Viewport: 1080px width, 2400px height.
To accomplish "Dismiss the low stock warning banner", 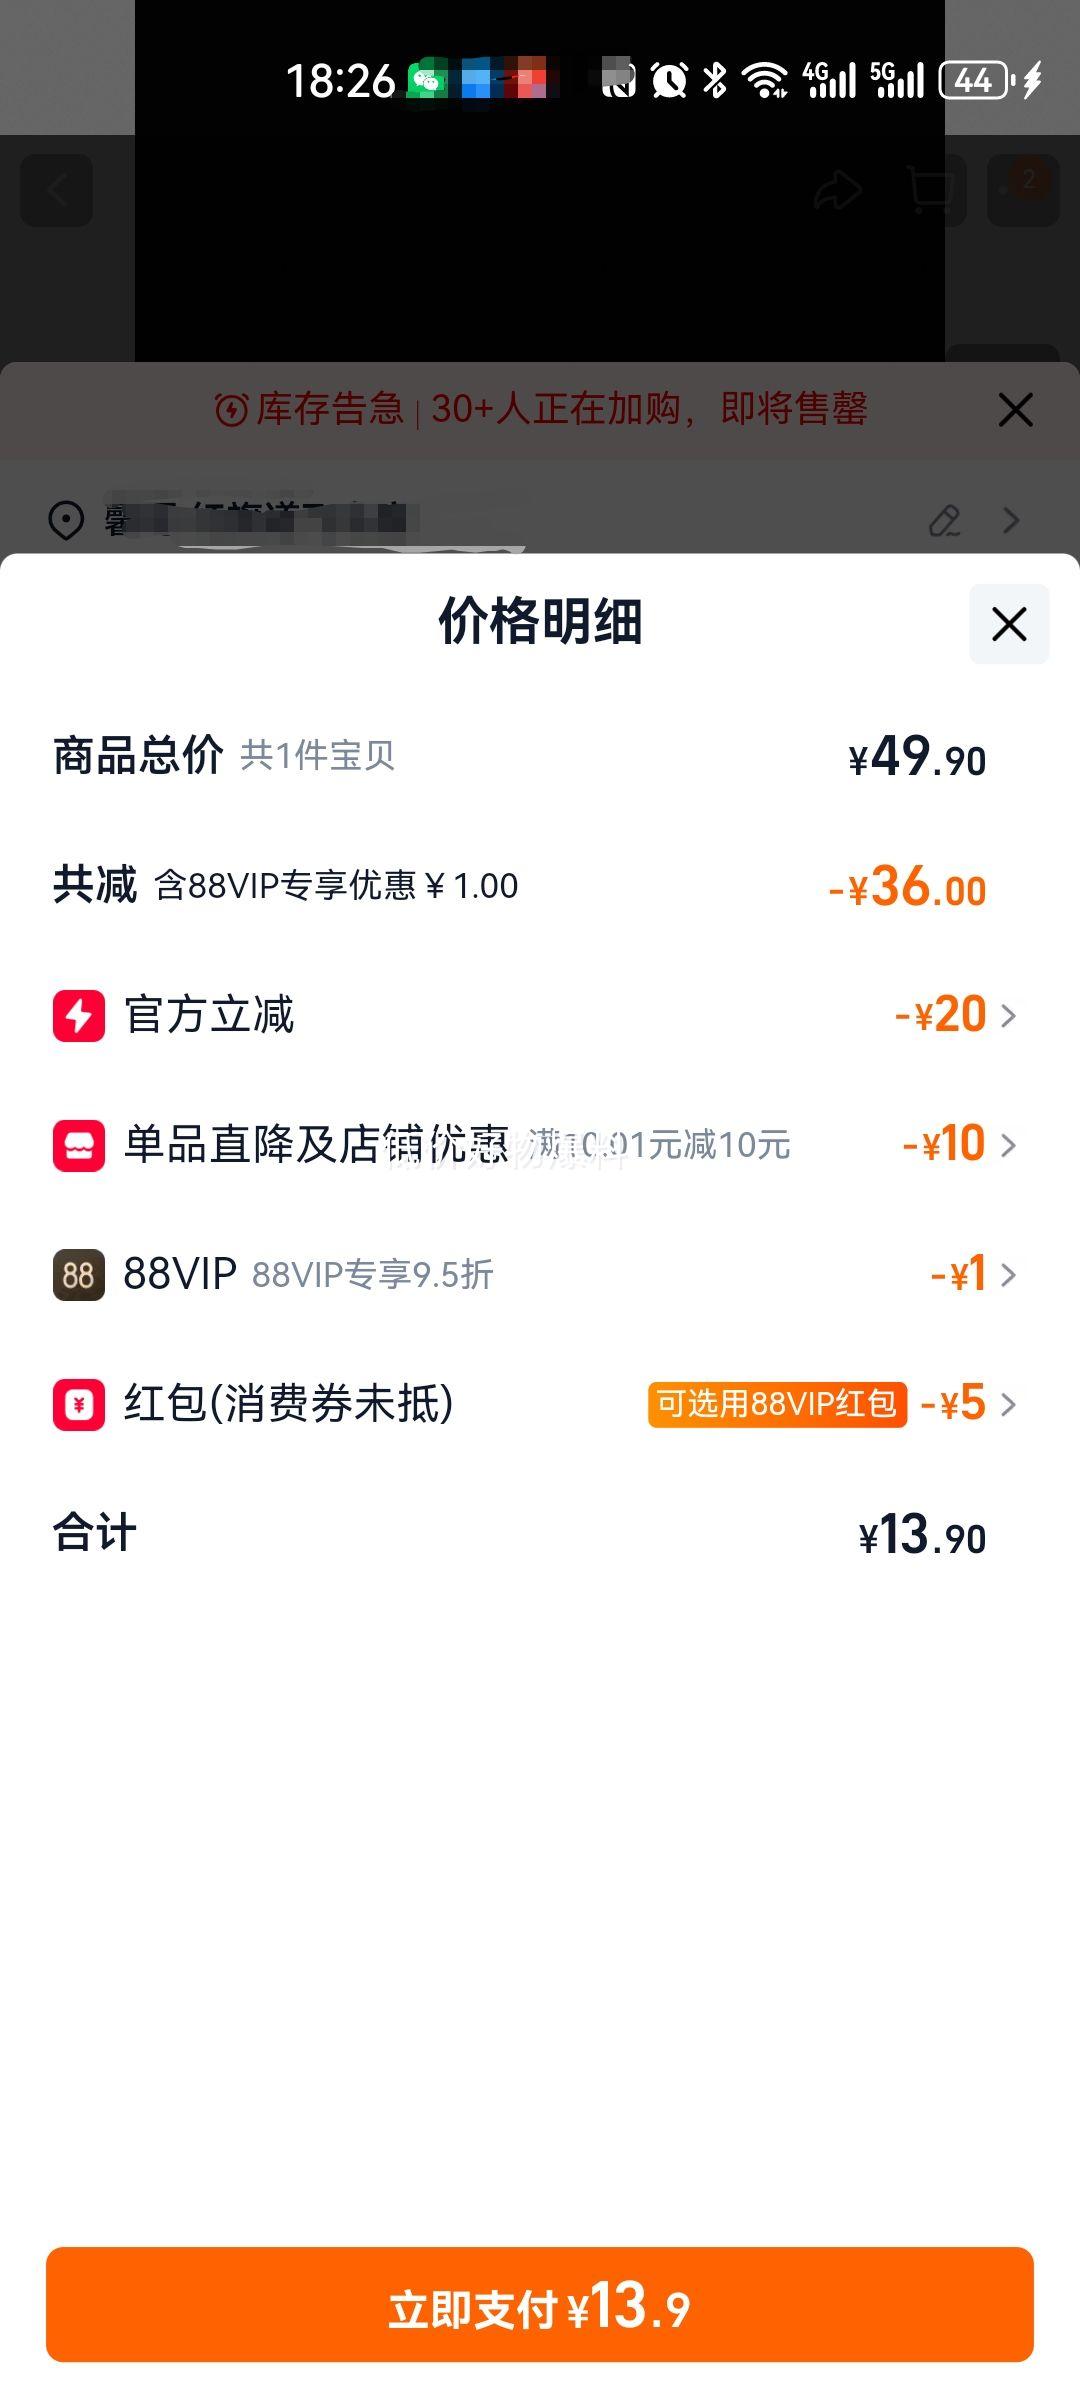I will [1015, 410].
